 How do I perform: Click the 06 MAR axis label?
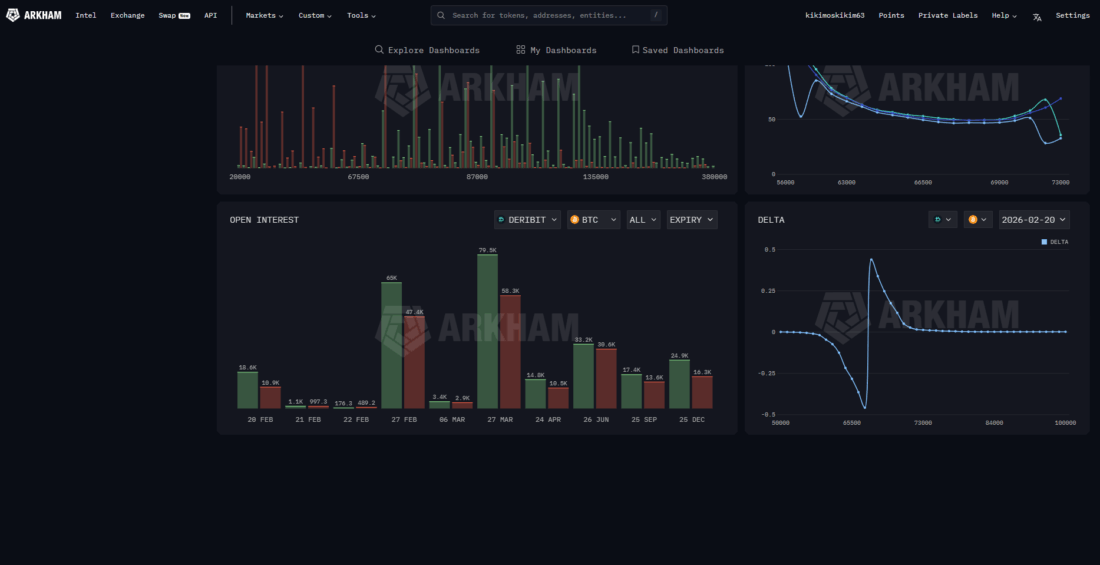coord(451,420)
